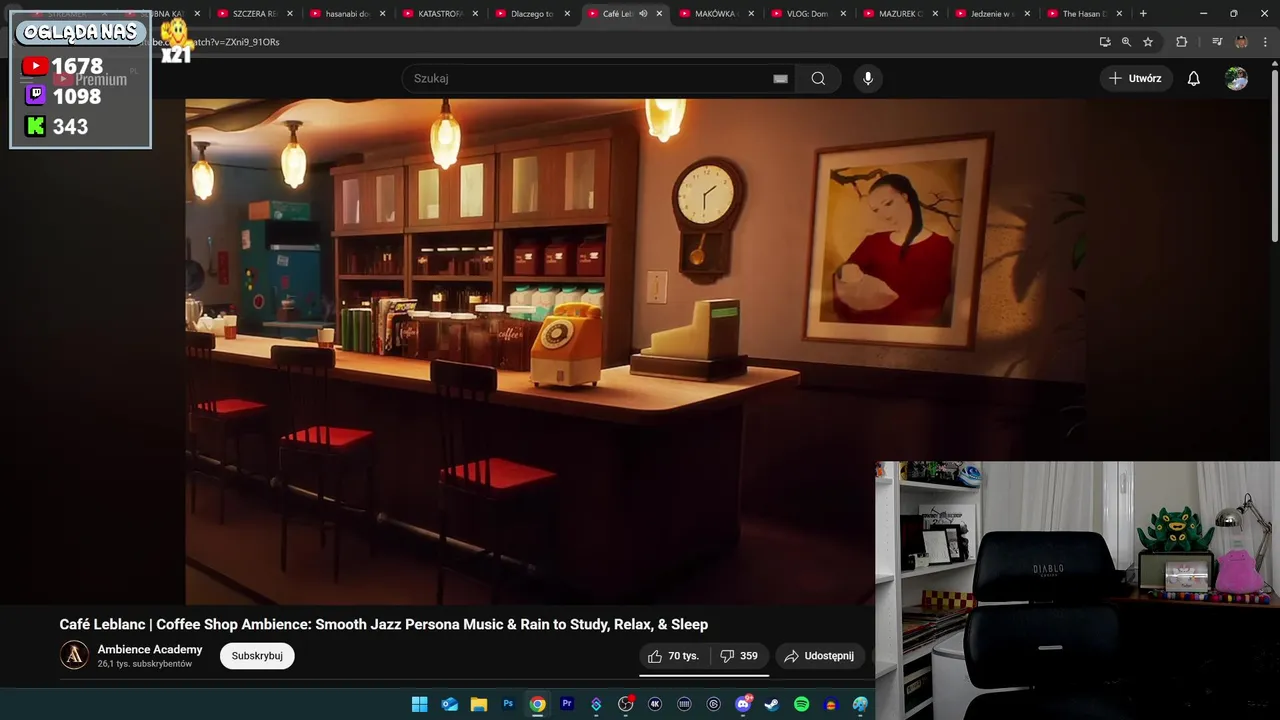
Task: Open the Paint app taskbar icon
Action: click(x=860, y=704)
